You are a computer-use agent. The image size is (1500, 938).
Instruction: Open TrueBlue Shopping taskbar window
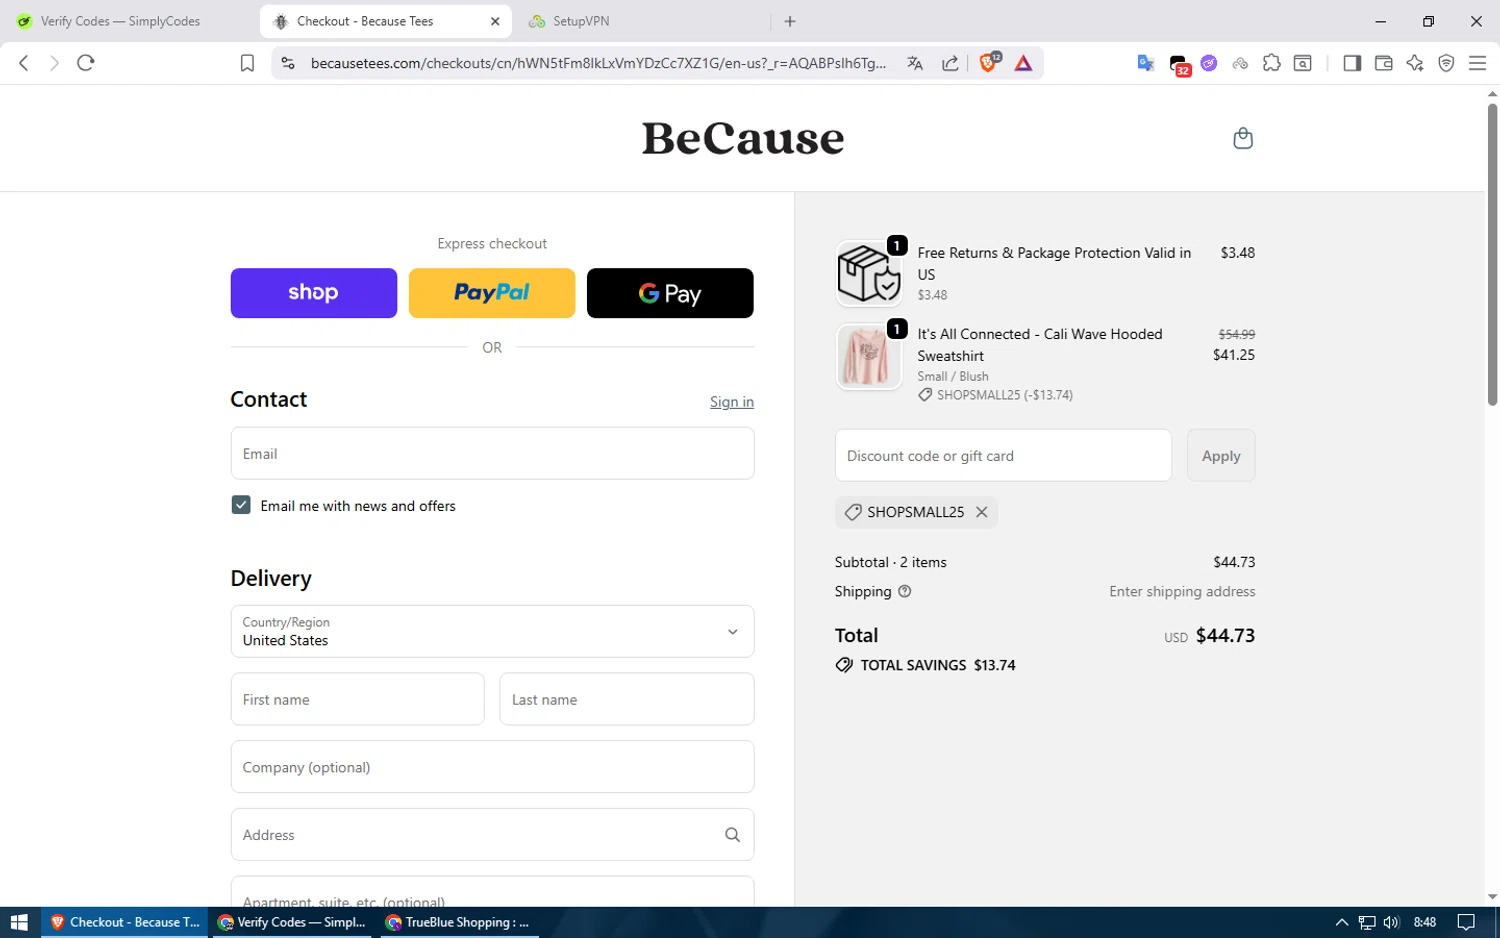[460, 922]
